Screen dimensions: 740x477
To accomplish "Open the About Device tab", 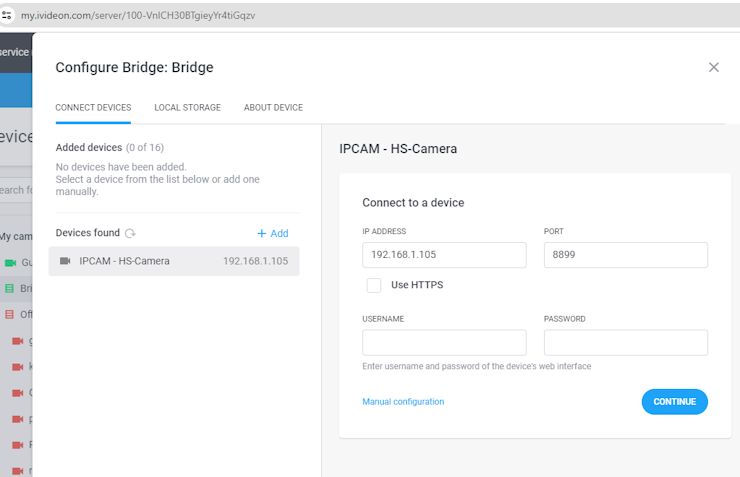I will [x=273, y=108].
